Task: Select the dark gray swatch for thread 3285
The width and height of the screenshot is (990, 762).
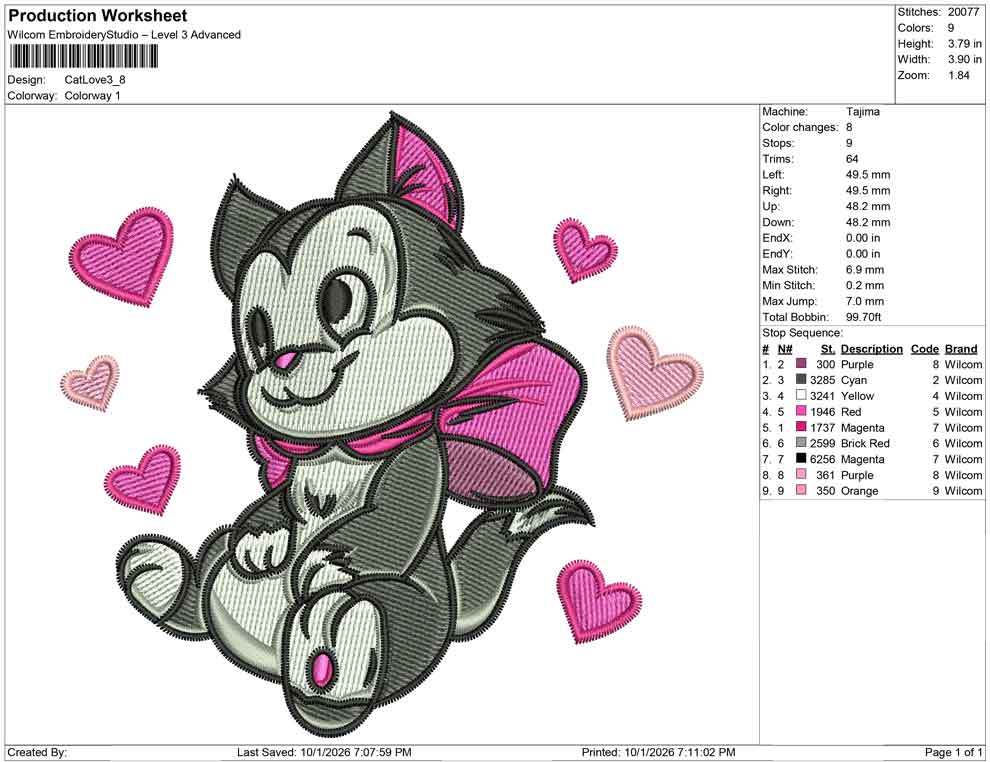Action: click(801, 379)
